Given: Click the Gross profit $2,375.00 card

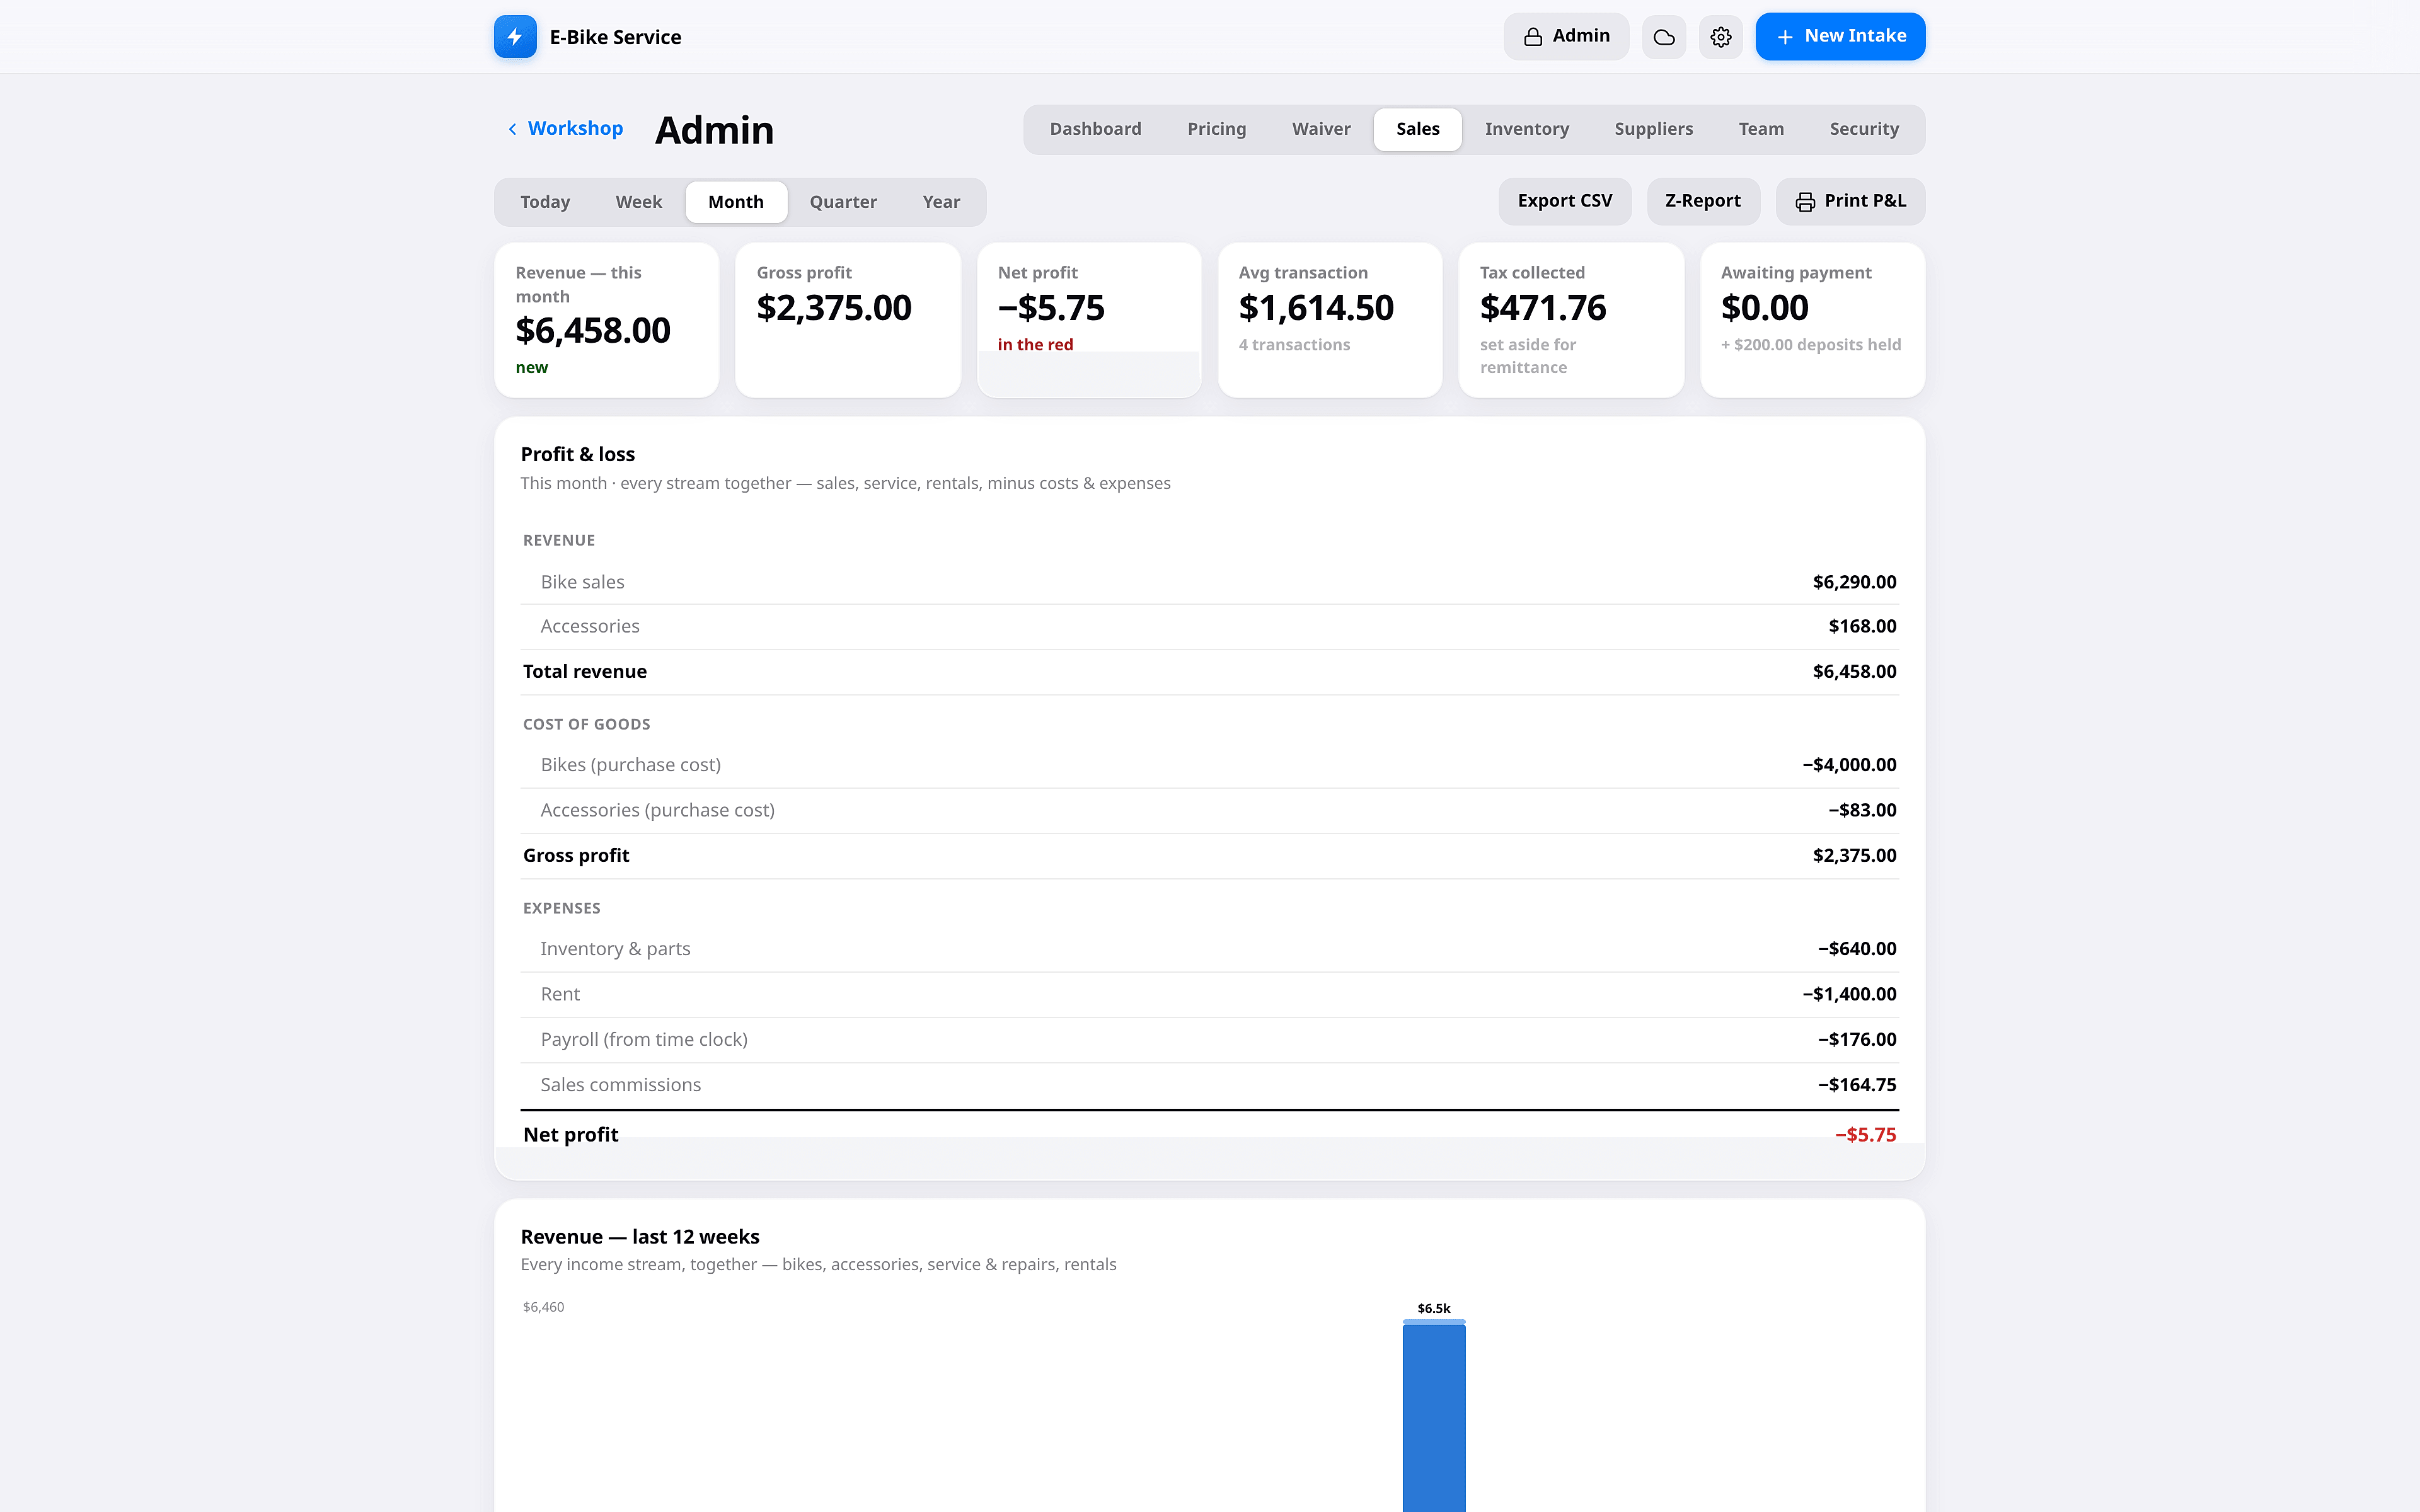Looking at the screenshot, I should (x=848, y=320).
